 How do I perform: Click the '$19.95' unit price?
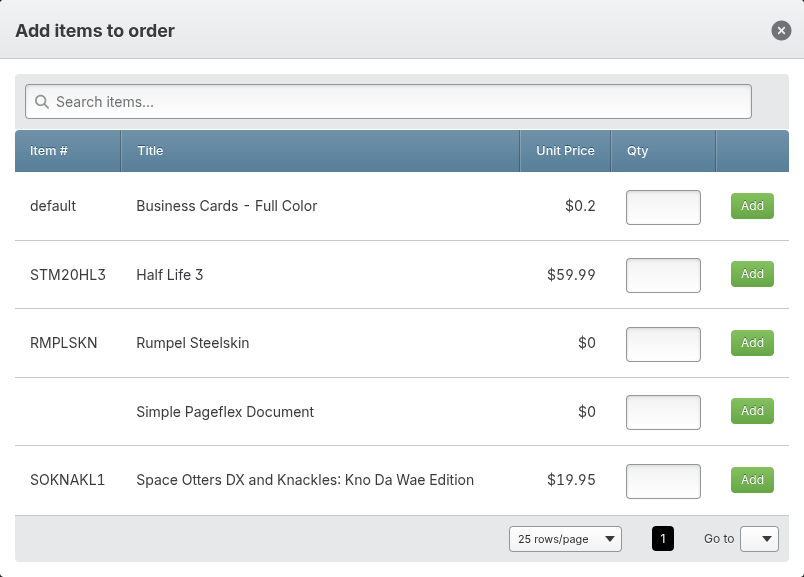(571, 480)
